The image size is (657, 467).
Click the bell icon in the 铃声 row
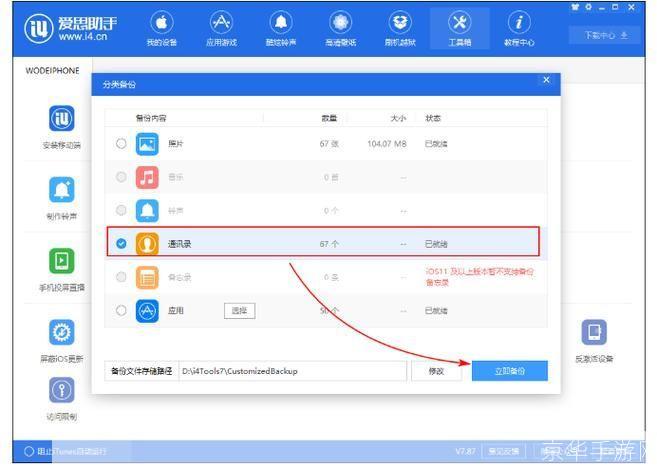tap(147, 210)
